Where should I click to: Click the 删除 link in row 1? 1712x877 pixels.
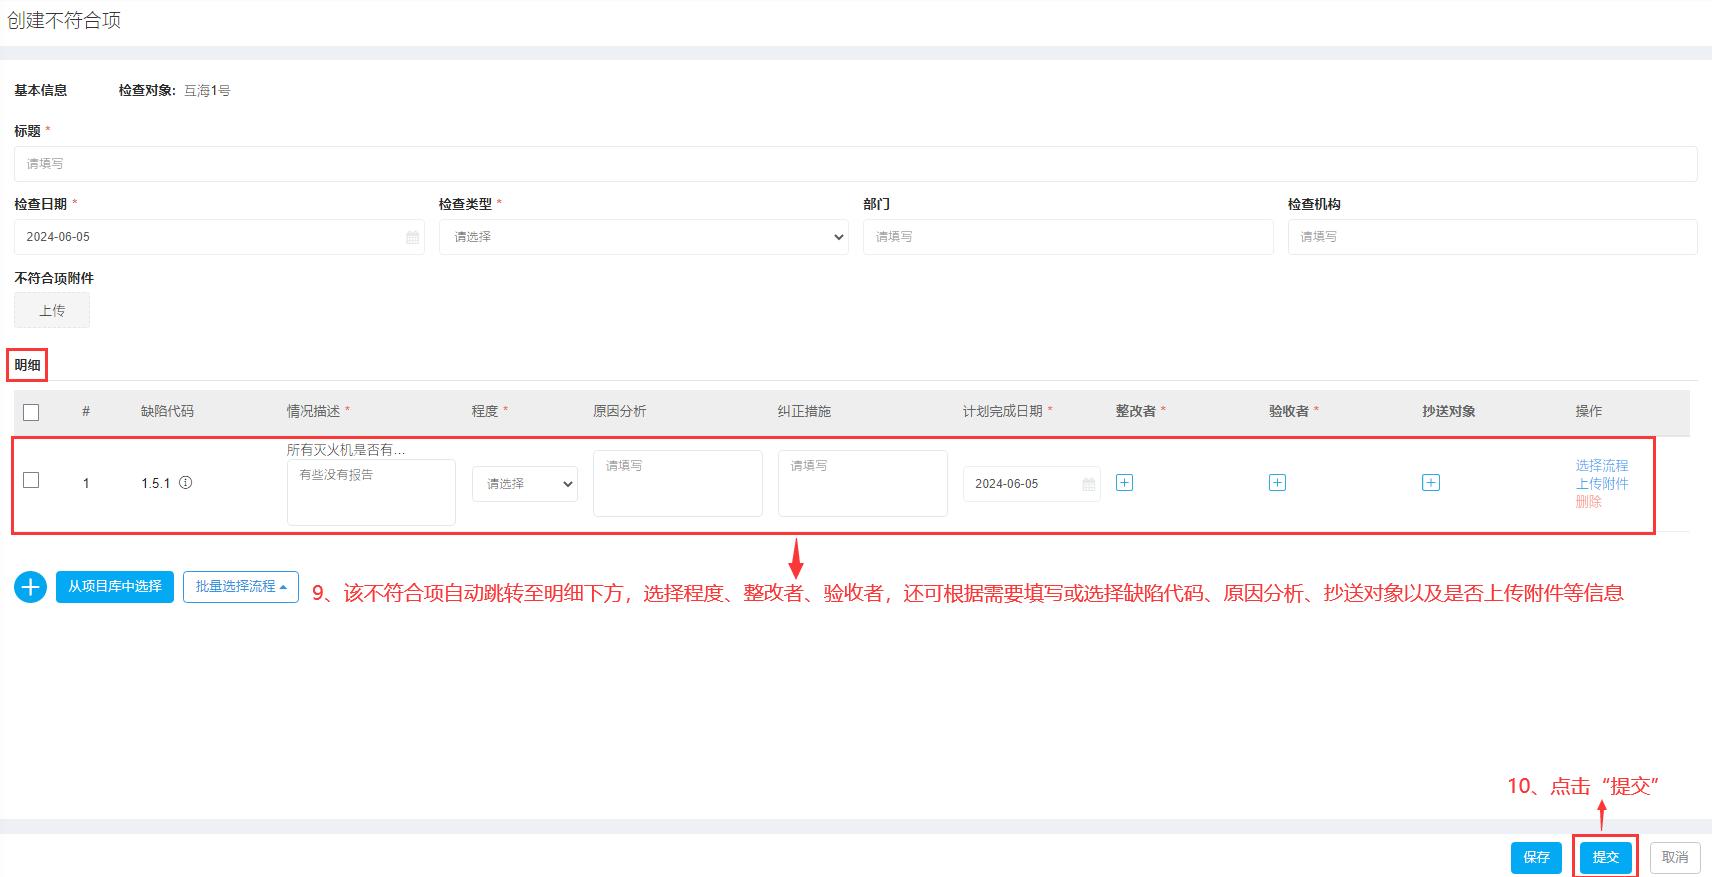point(1589,502)
